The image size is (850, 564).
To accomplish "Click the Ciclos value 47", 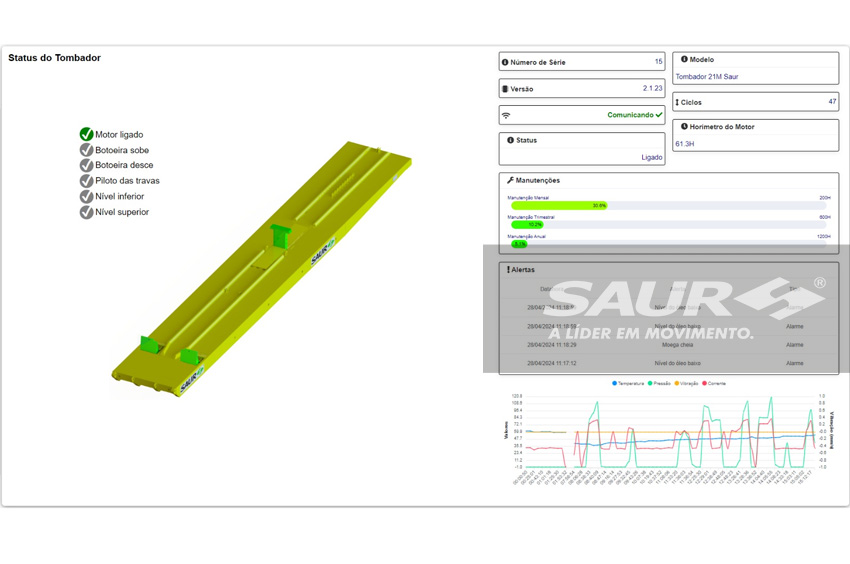I will [x=833, y=101].
